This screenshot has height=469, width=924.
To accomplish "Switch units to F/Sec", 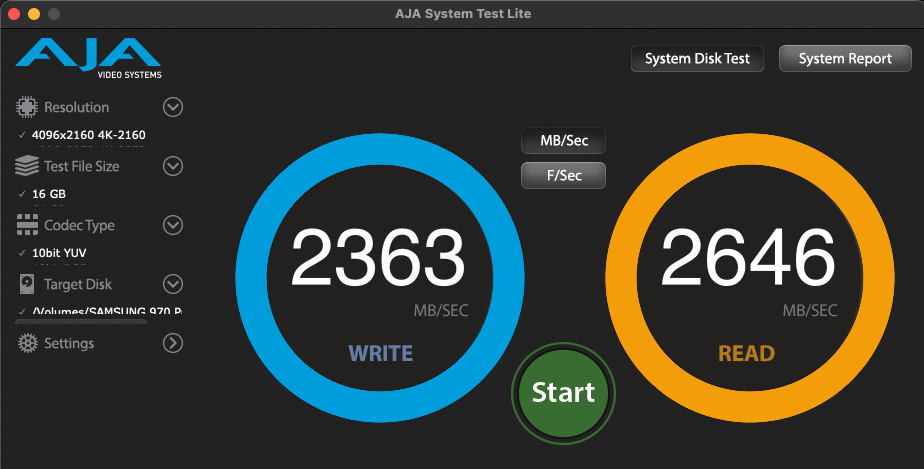I will point(563,176).
